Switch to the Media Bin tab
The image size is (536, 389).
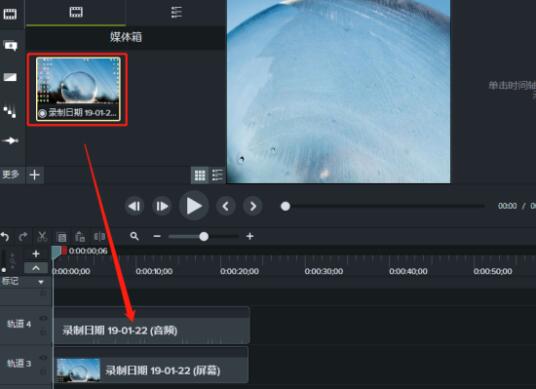coord(76,13)
